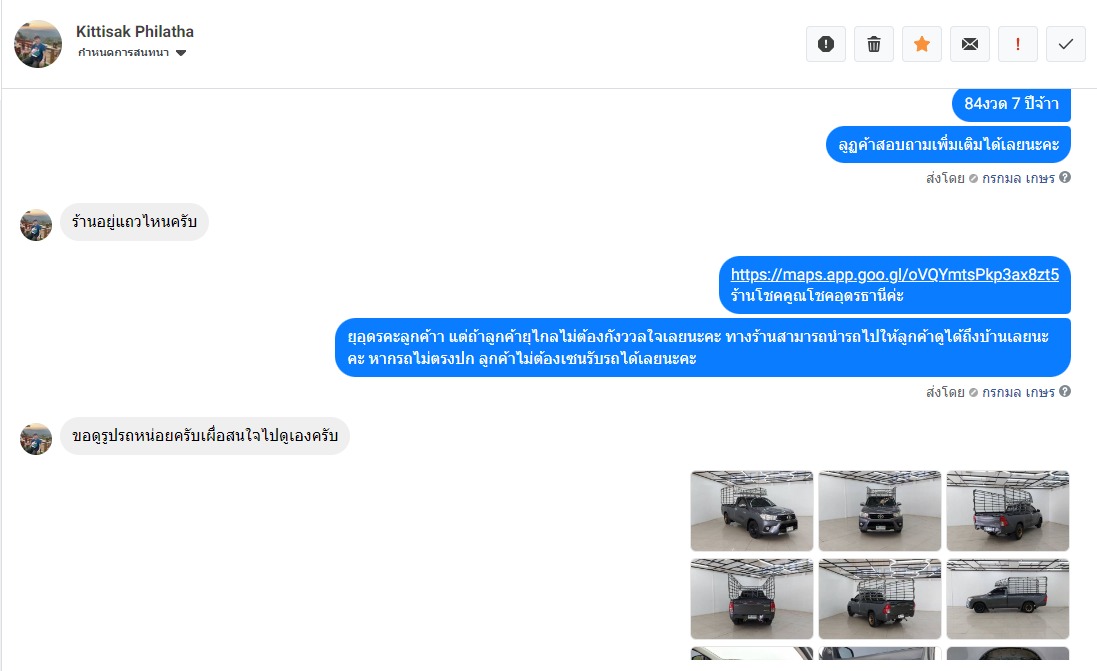Open the rear-view truck photo thumbnail
Viewport: 1097px width, 671px height.
coord(752,599)
